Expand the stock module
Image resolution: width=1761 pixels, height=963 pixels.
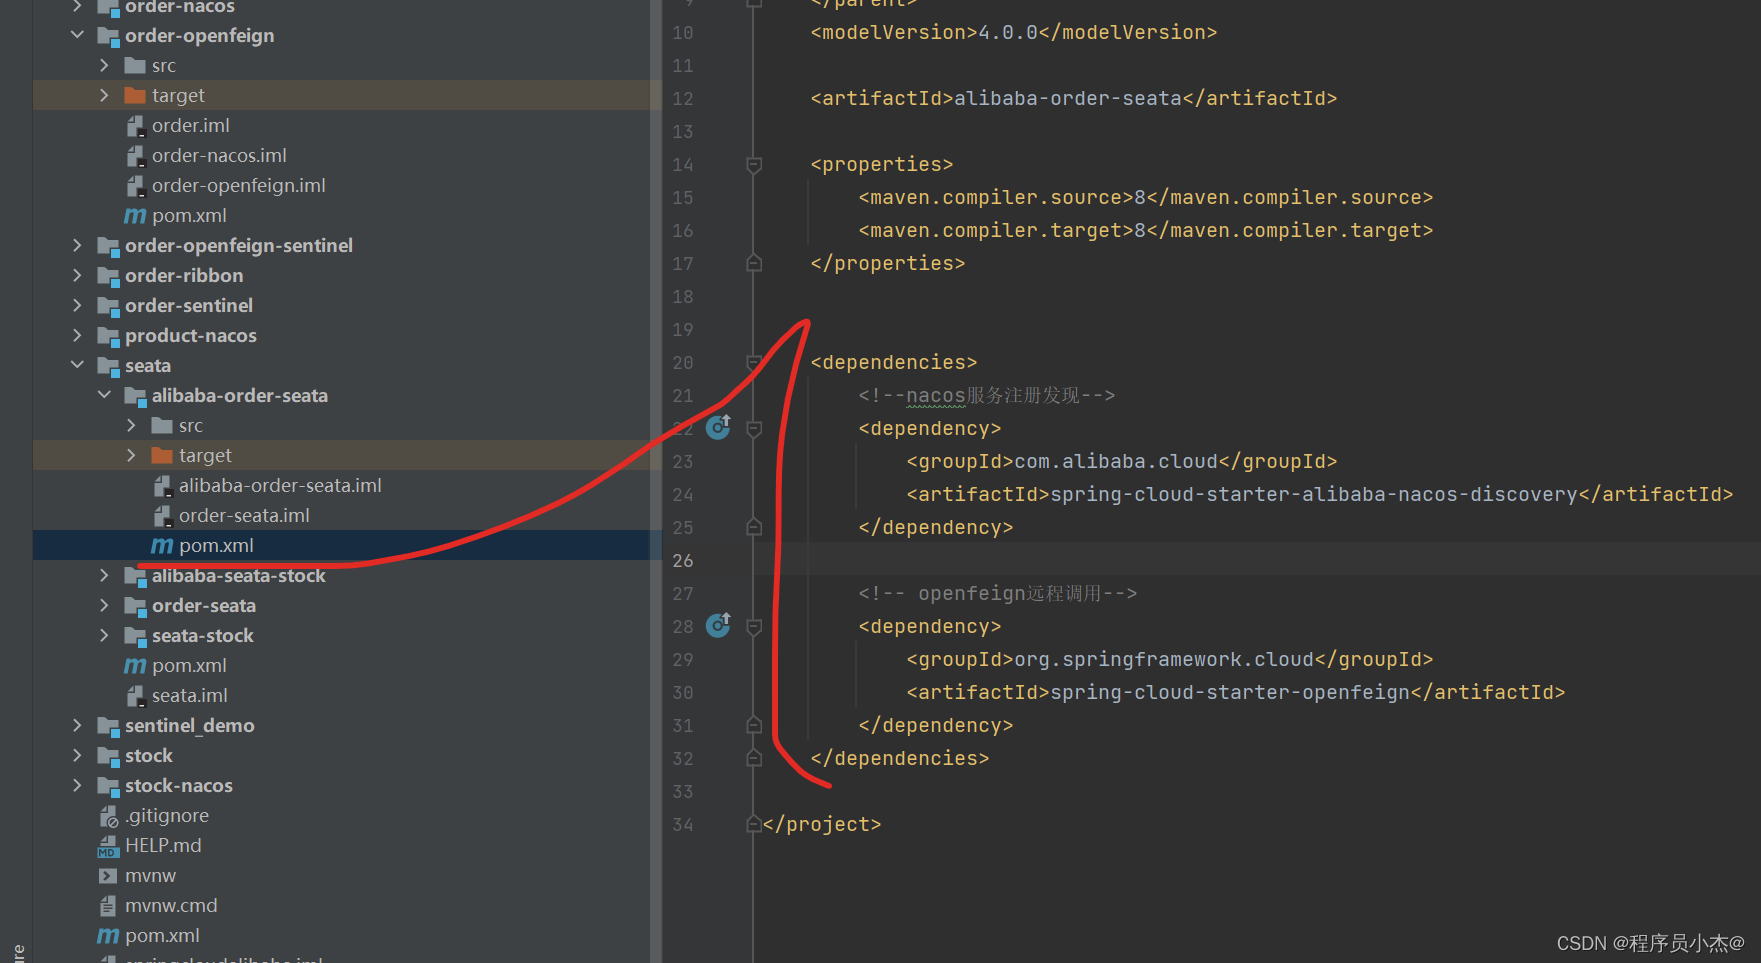coord(77,755)
